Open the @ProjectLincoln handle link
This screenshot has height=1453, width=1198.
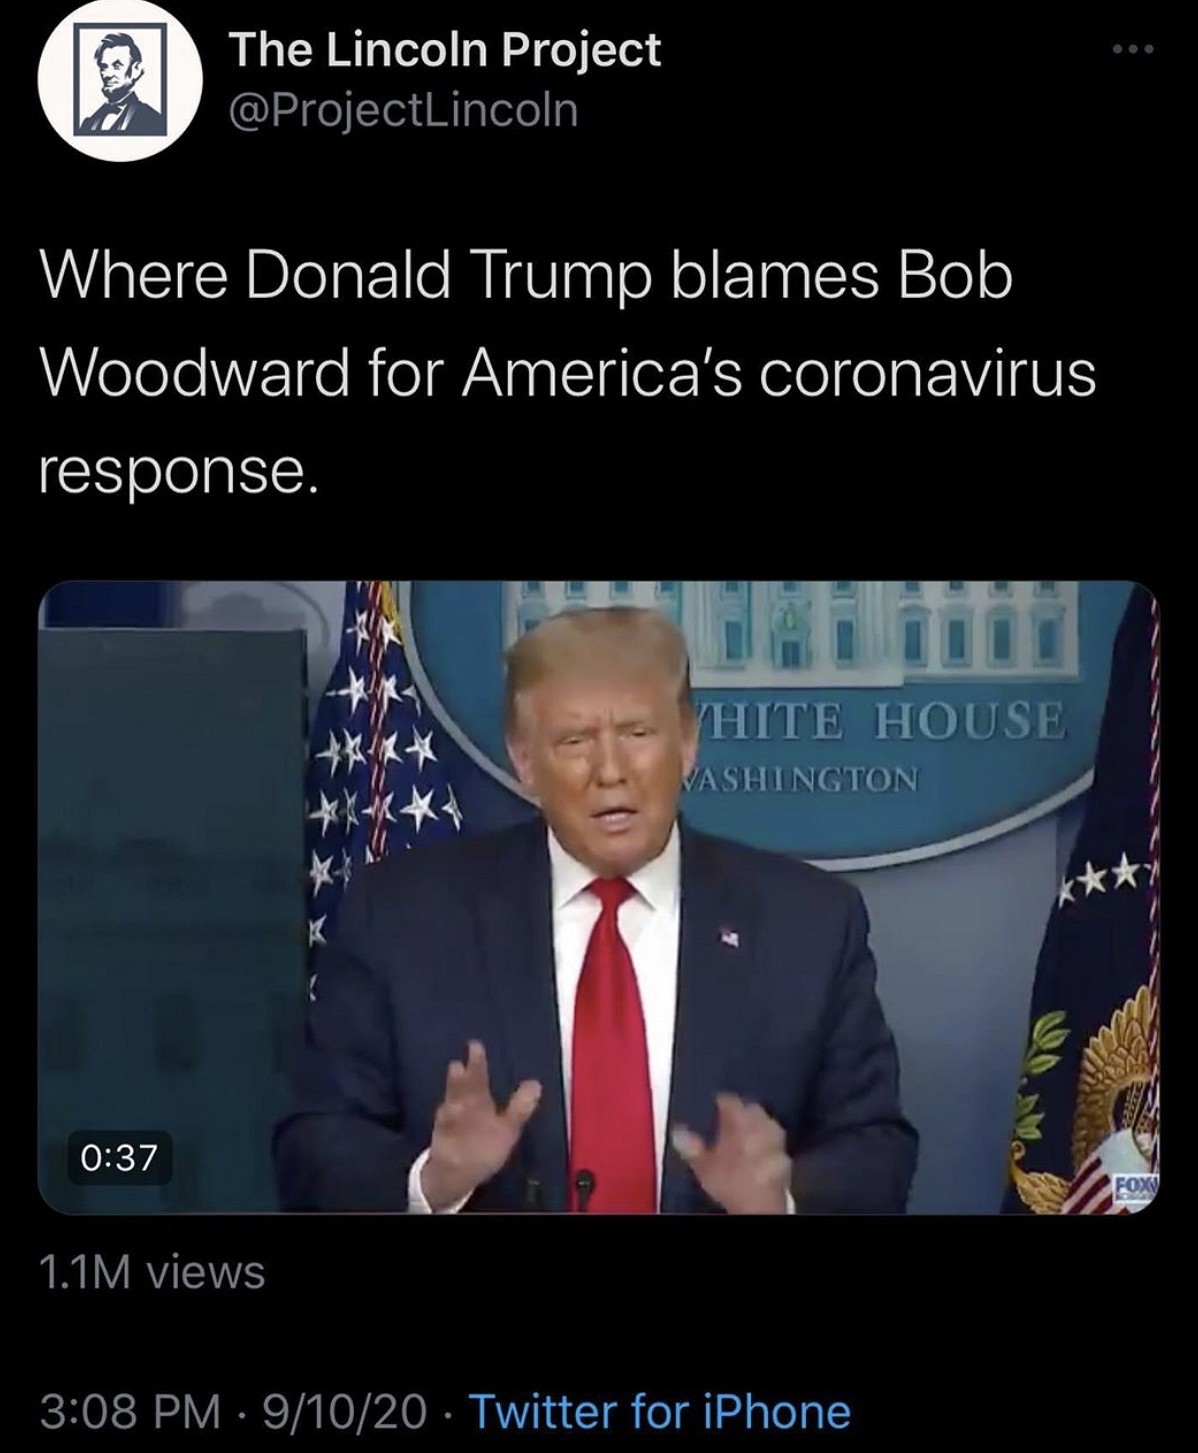[x=403, y=110]
